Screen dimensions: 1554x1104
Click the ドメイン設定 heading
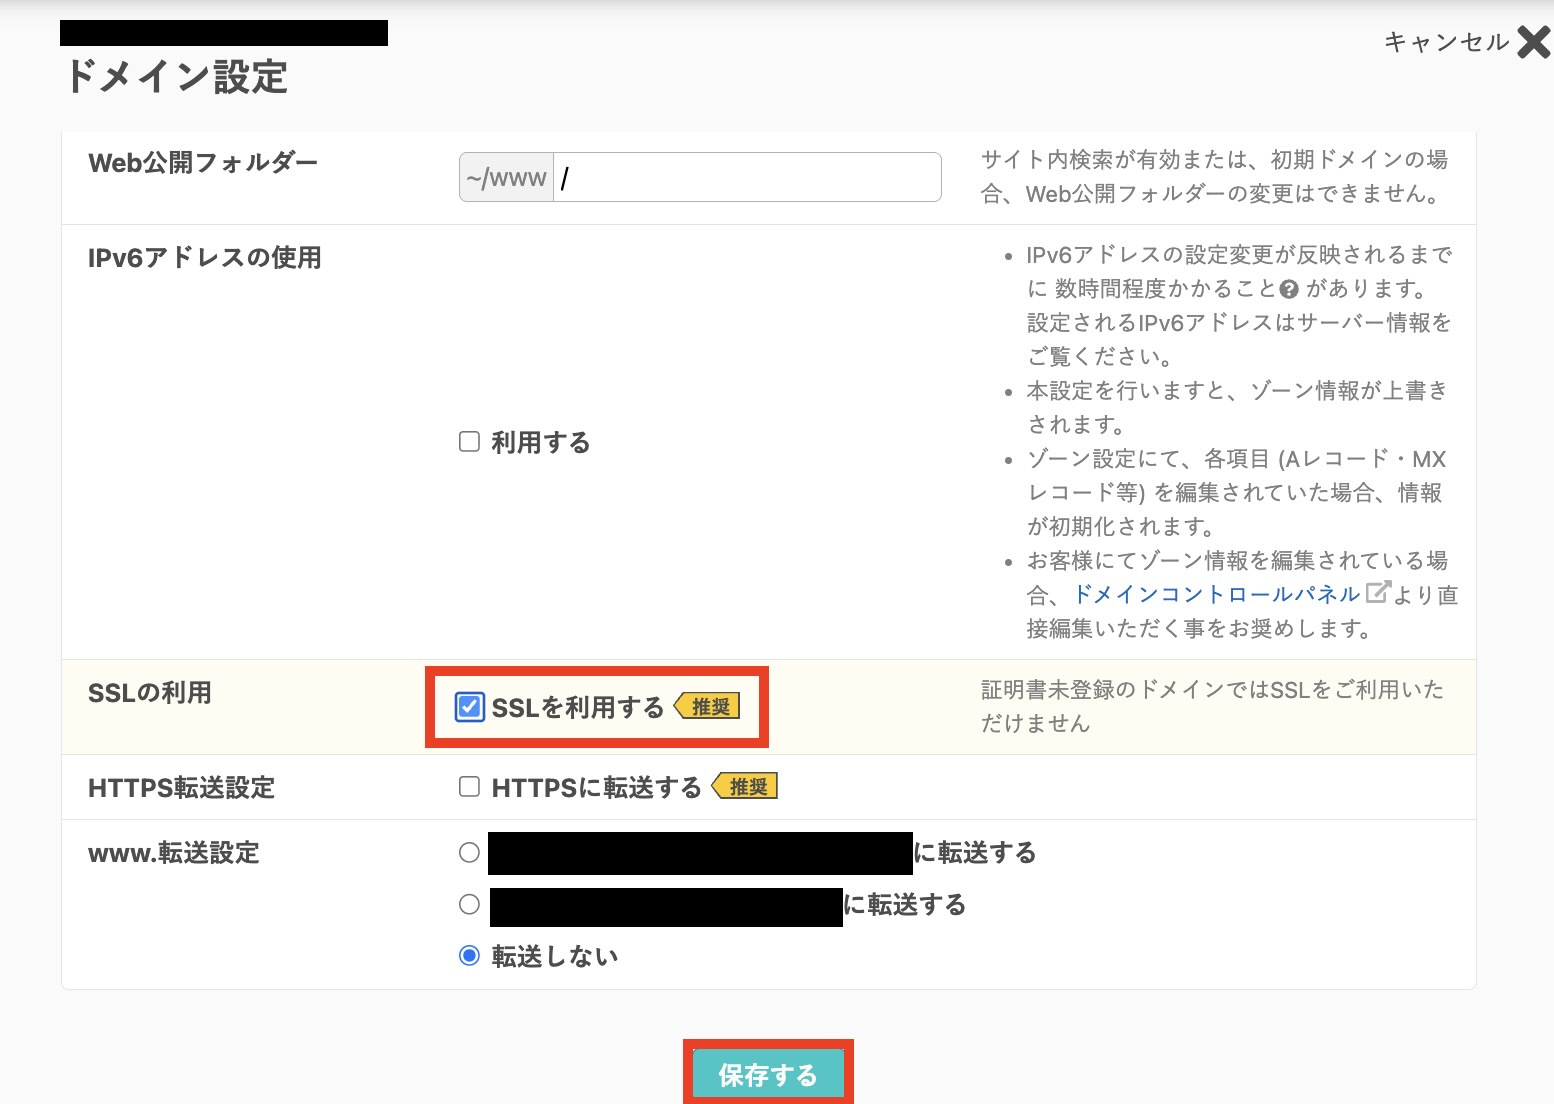(176, 77)
